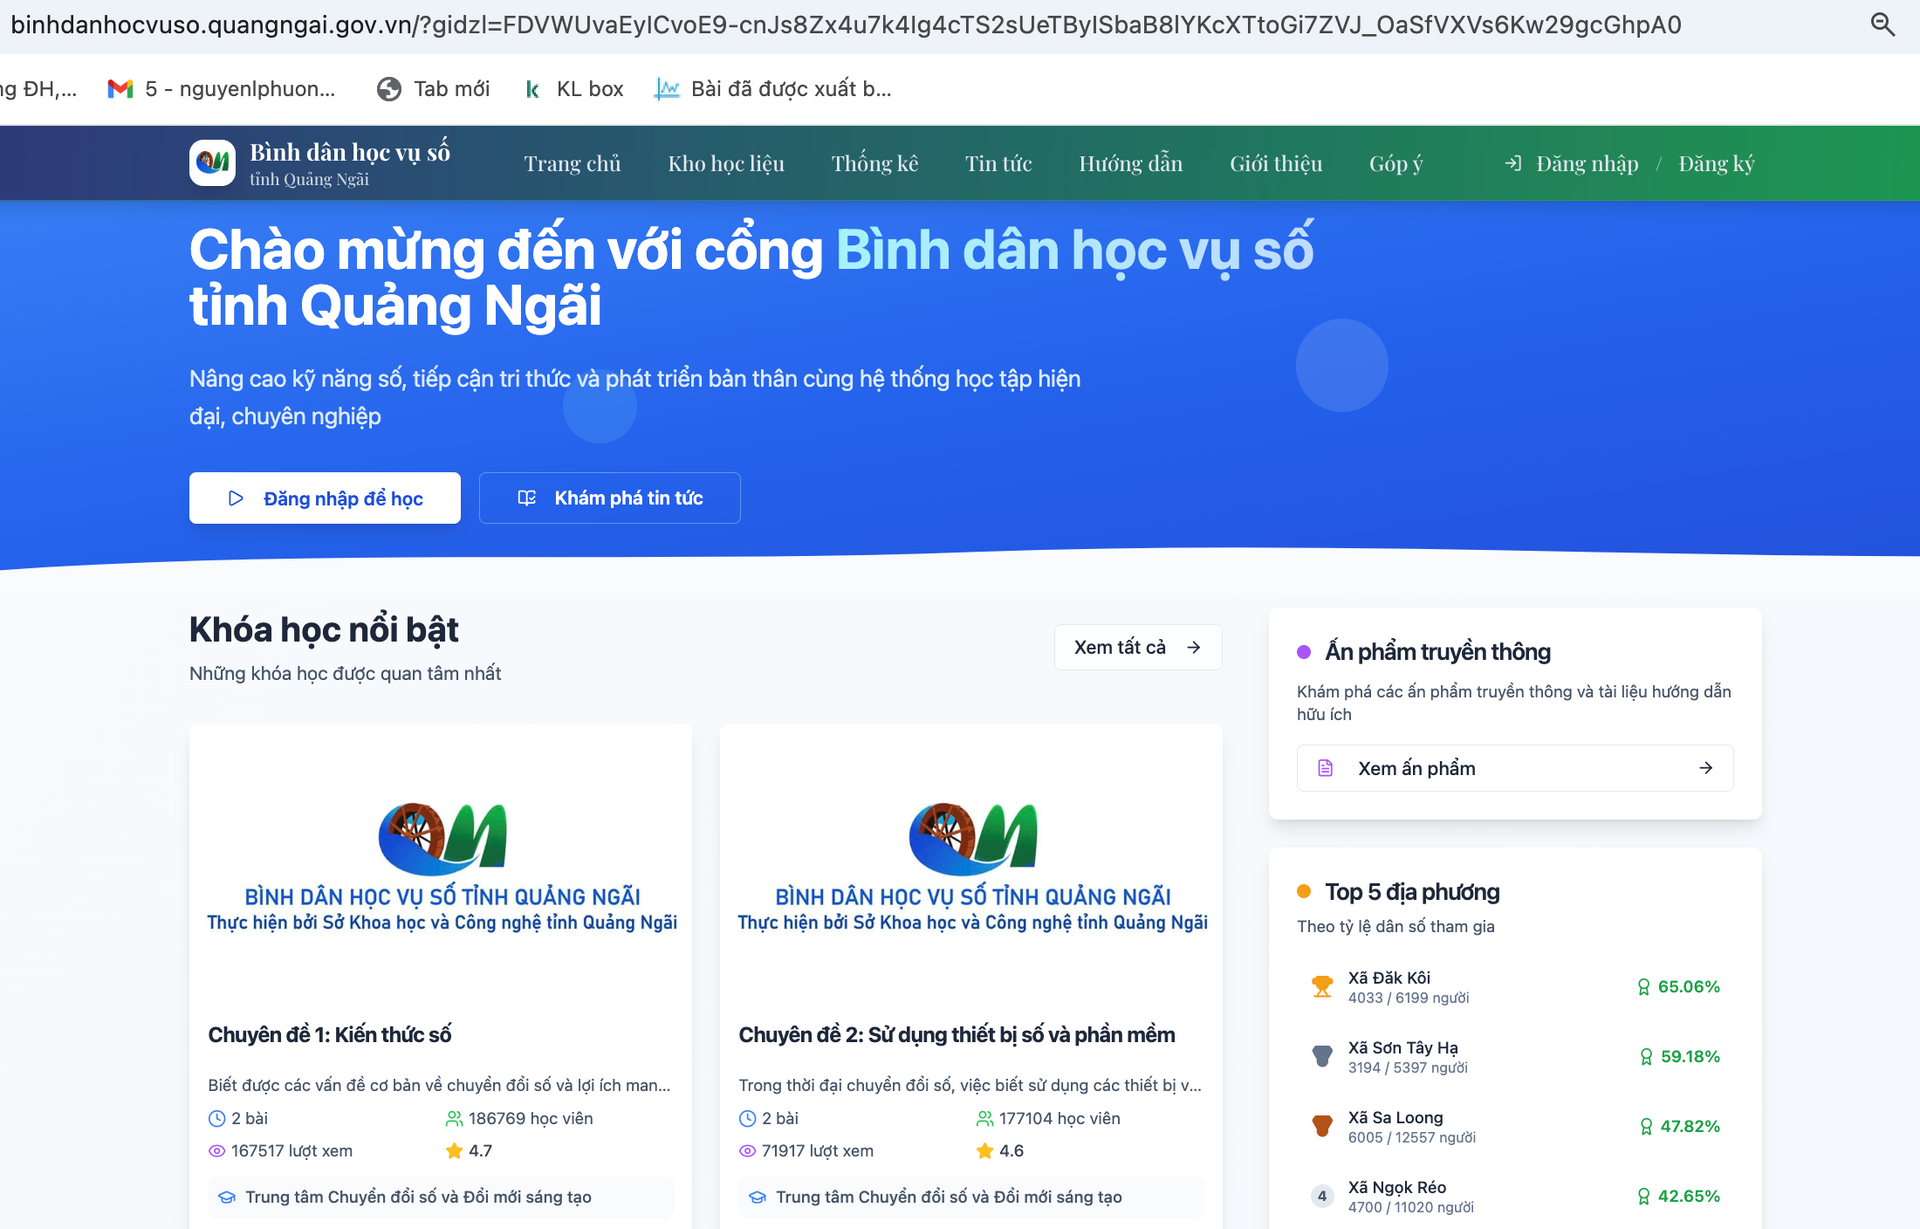
Task: Open the magnifier search icon in browser toolbar
Action: click(1884, 24)
